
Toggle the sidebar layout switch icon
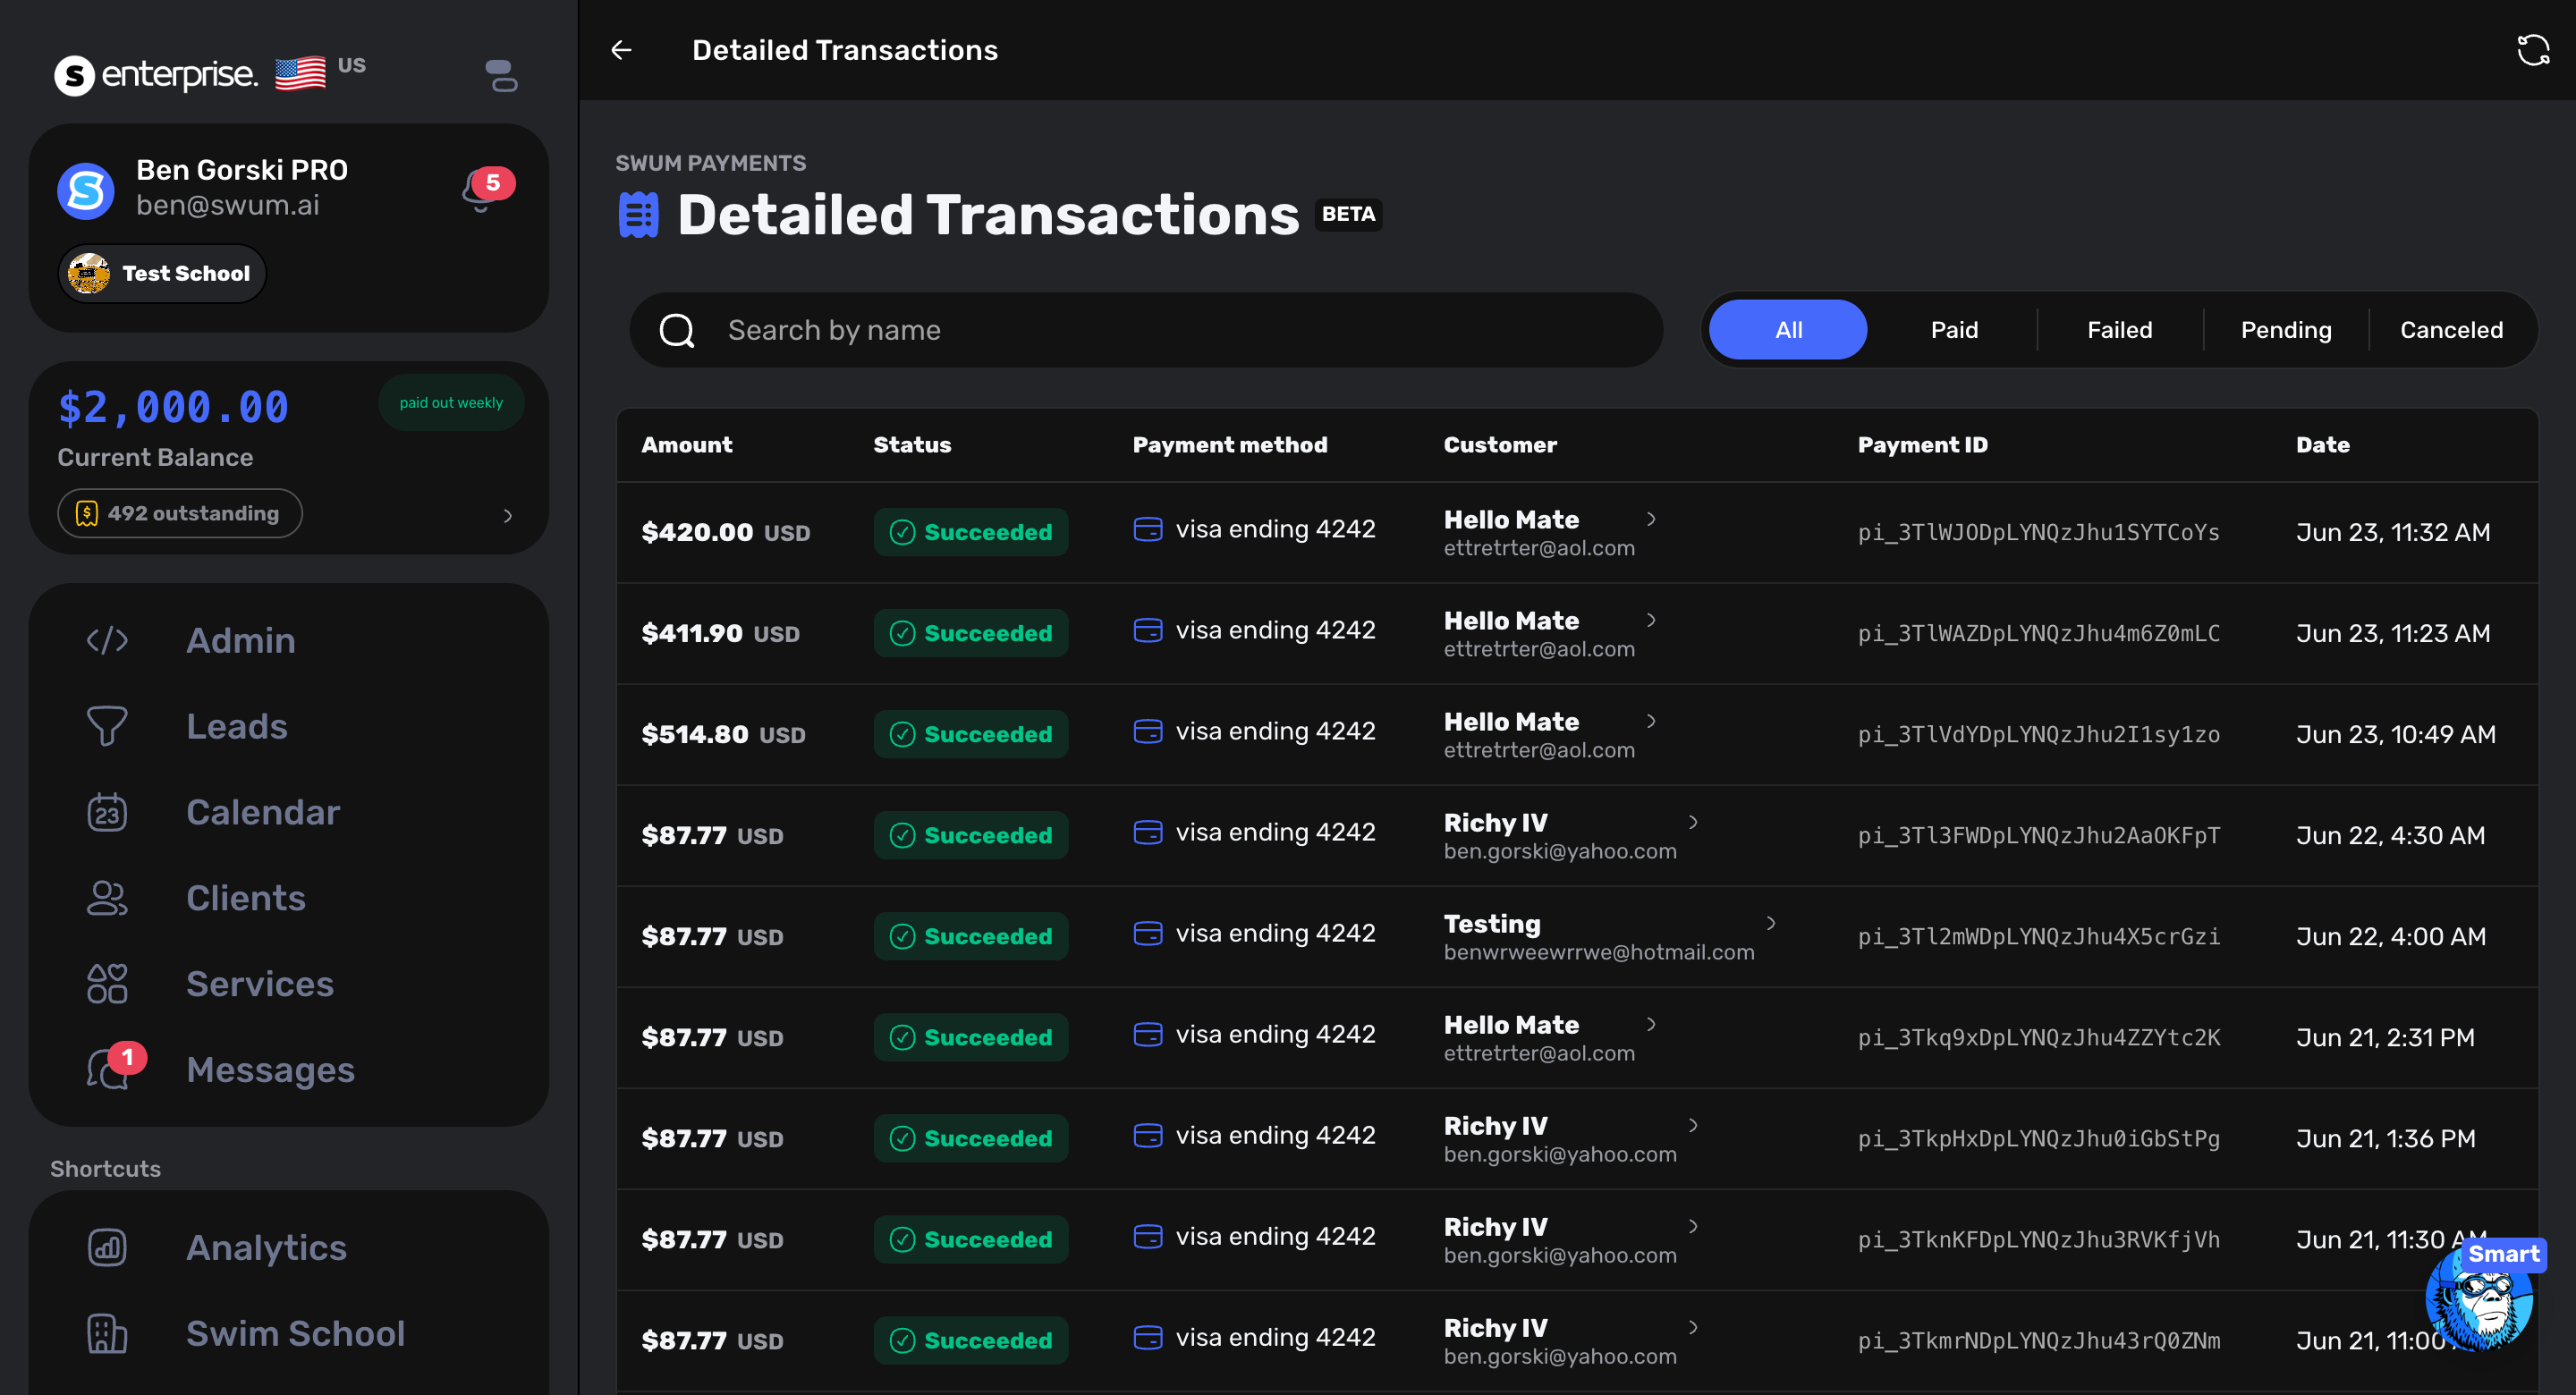click(x=501, y=75)
